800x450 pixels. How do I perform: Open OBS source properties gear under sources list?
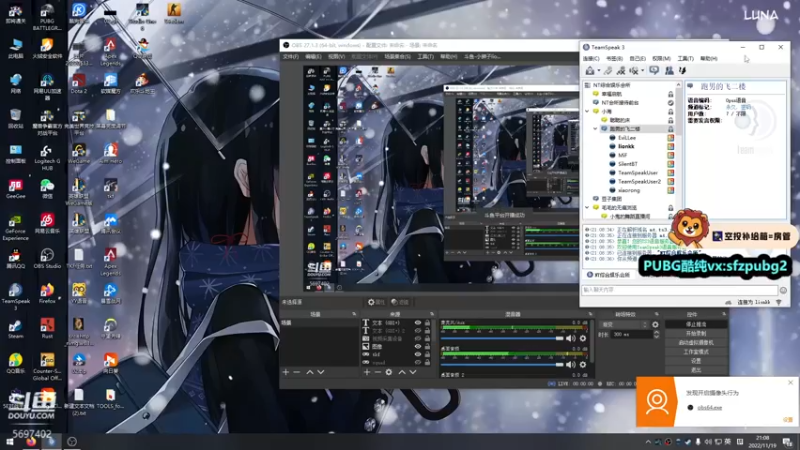tap(389, 372)
